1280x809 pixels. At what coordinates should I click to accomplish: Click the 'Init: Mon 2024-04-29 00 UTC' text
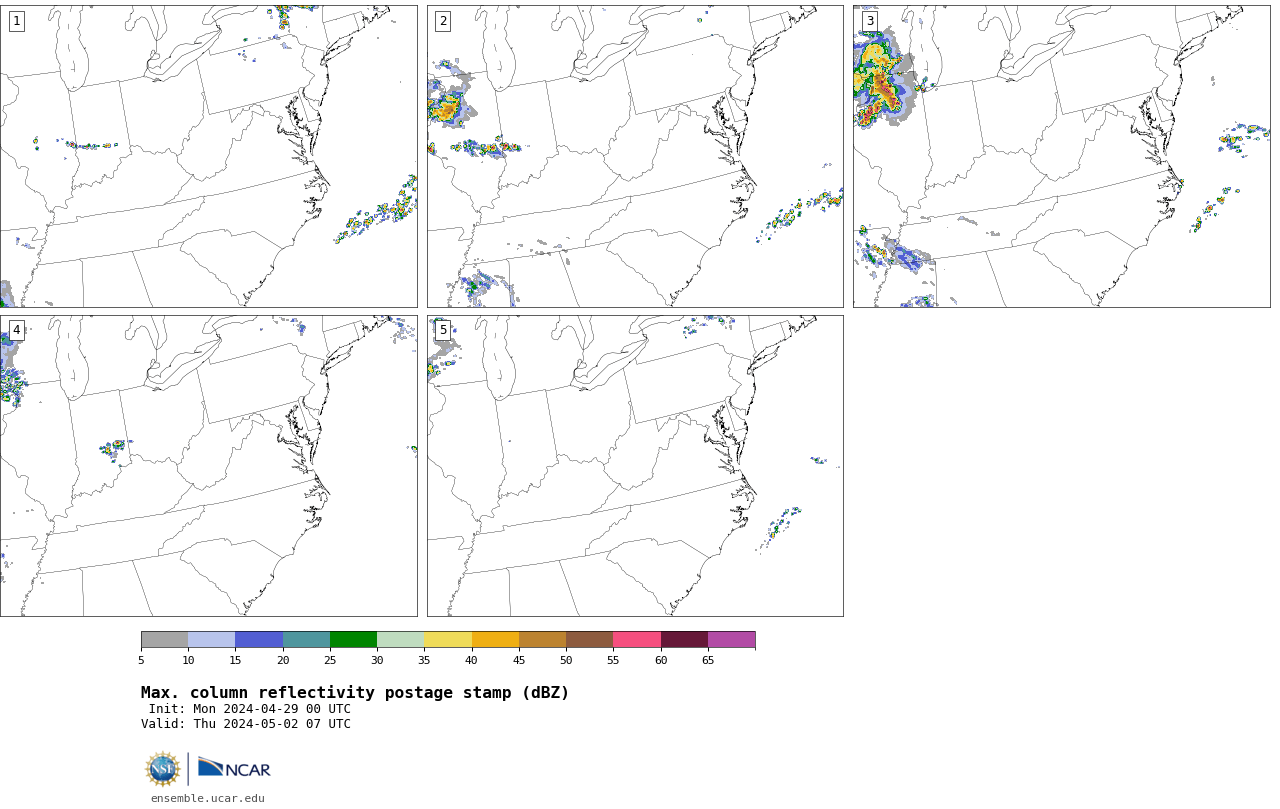click(250, 709)
